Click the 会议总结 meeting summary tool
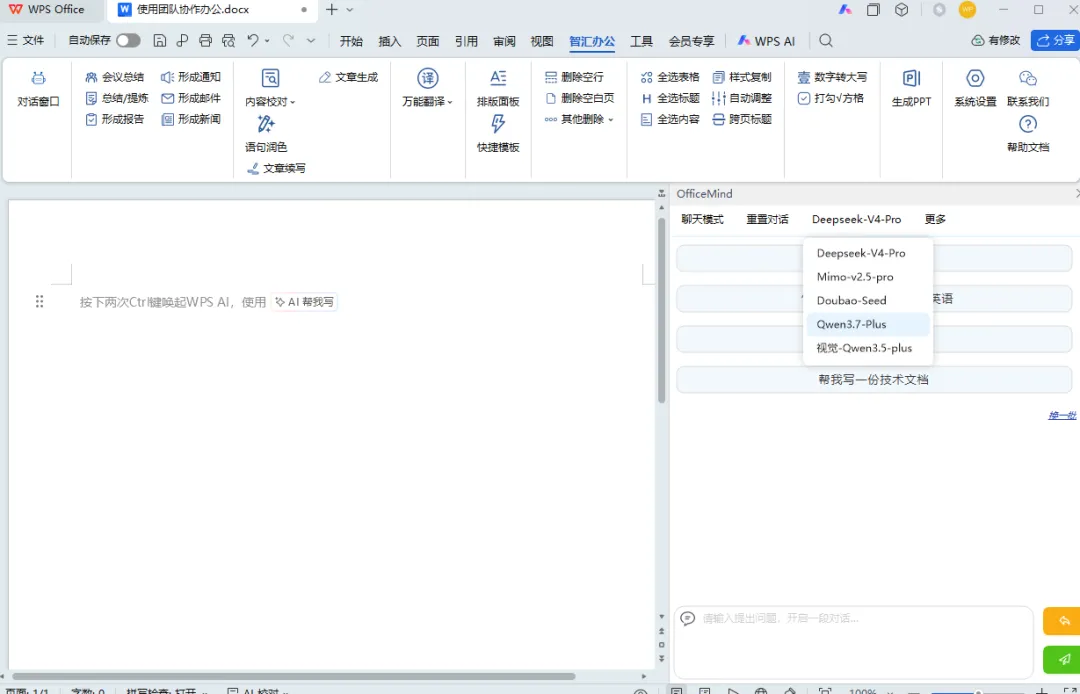Viewport: 1080px width, 694px height. click(114, 77)
